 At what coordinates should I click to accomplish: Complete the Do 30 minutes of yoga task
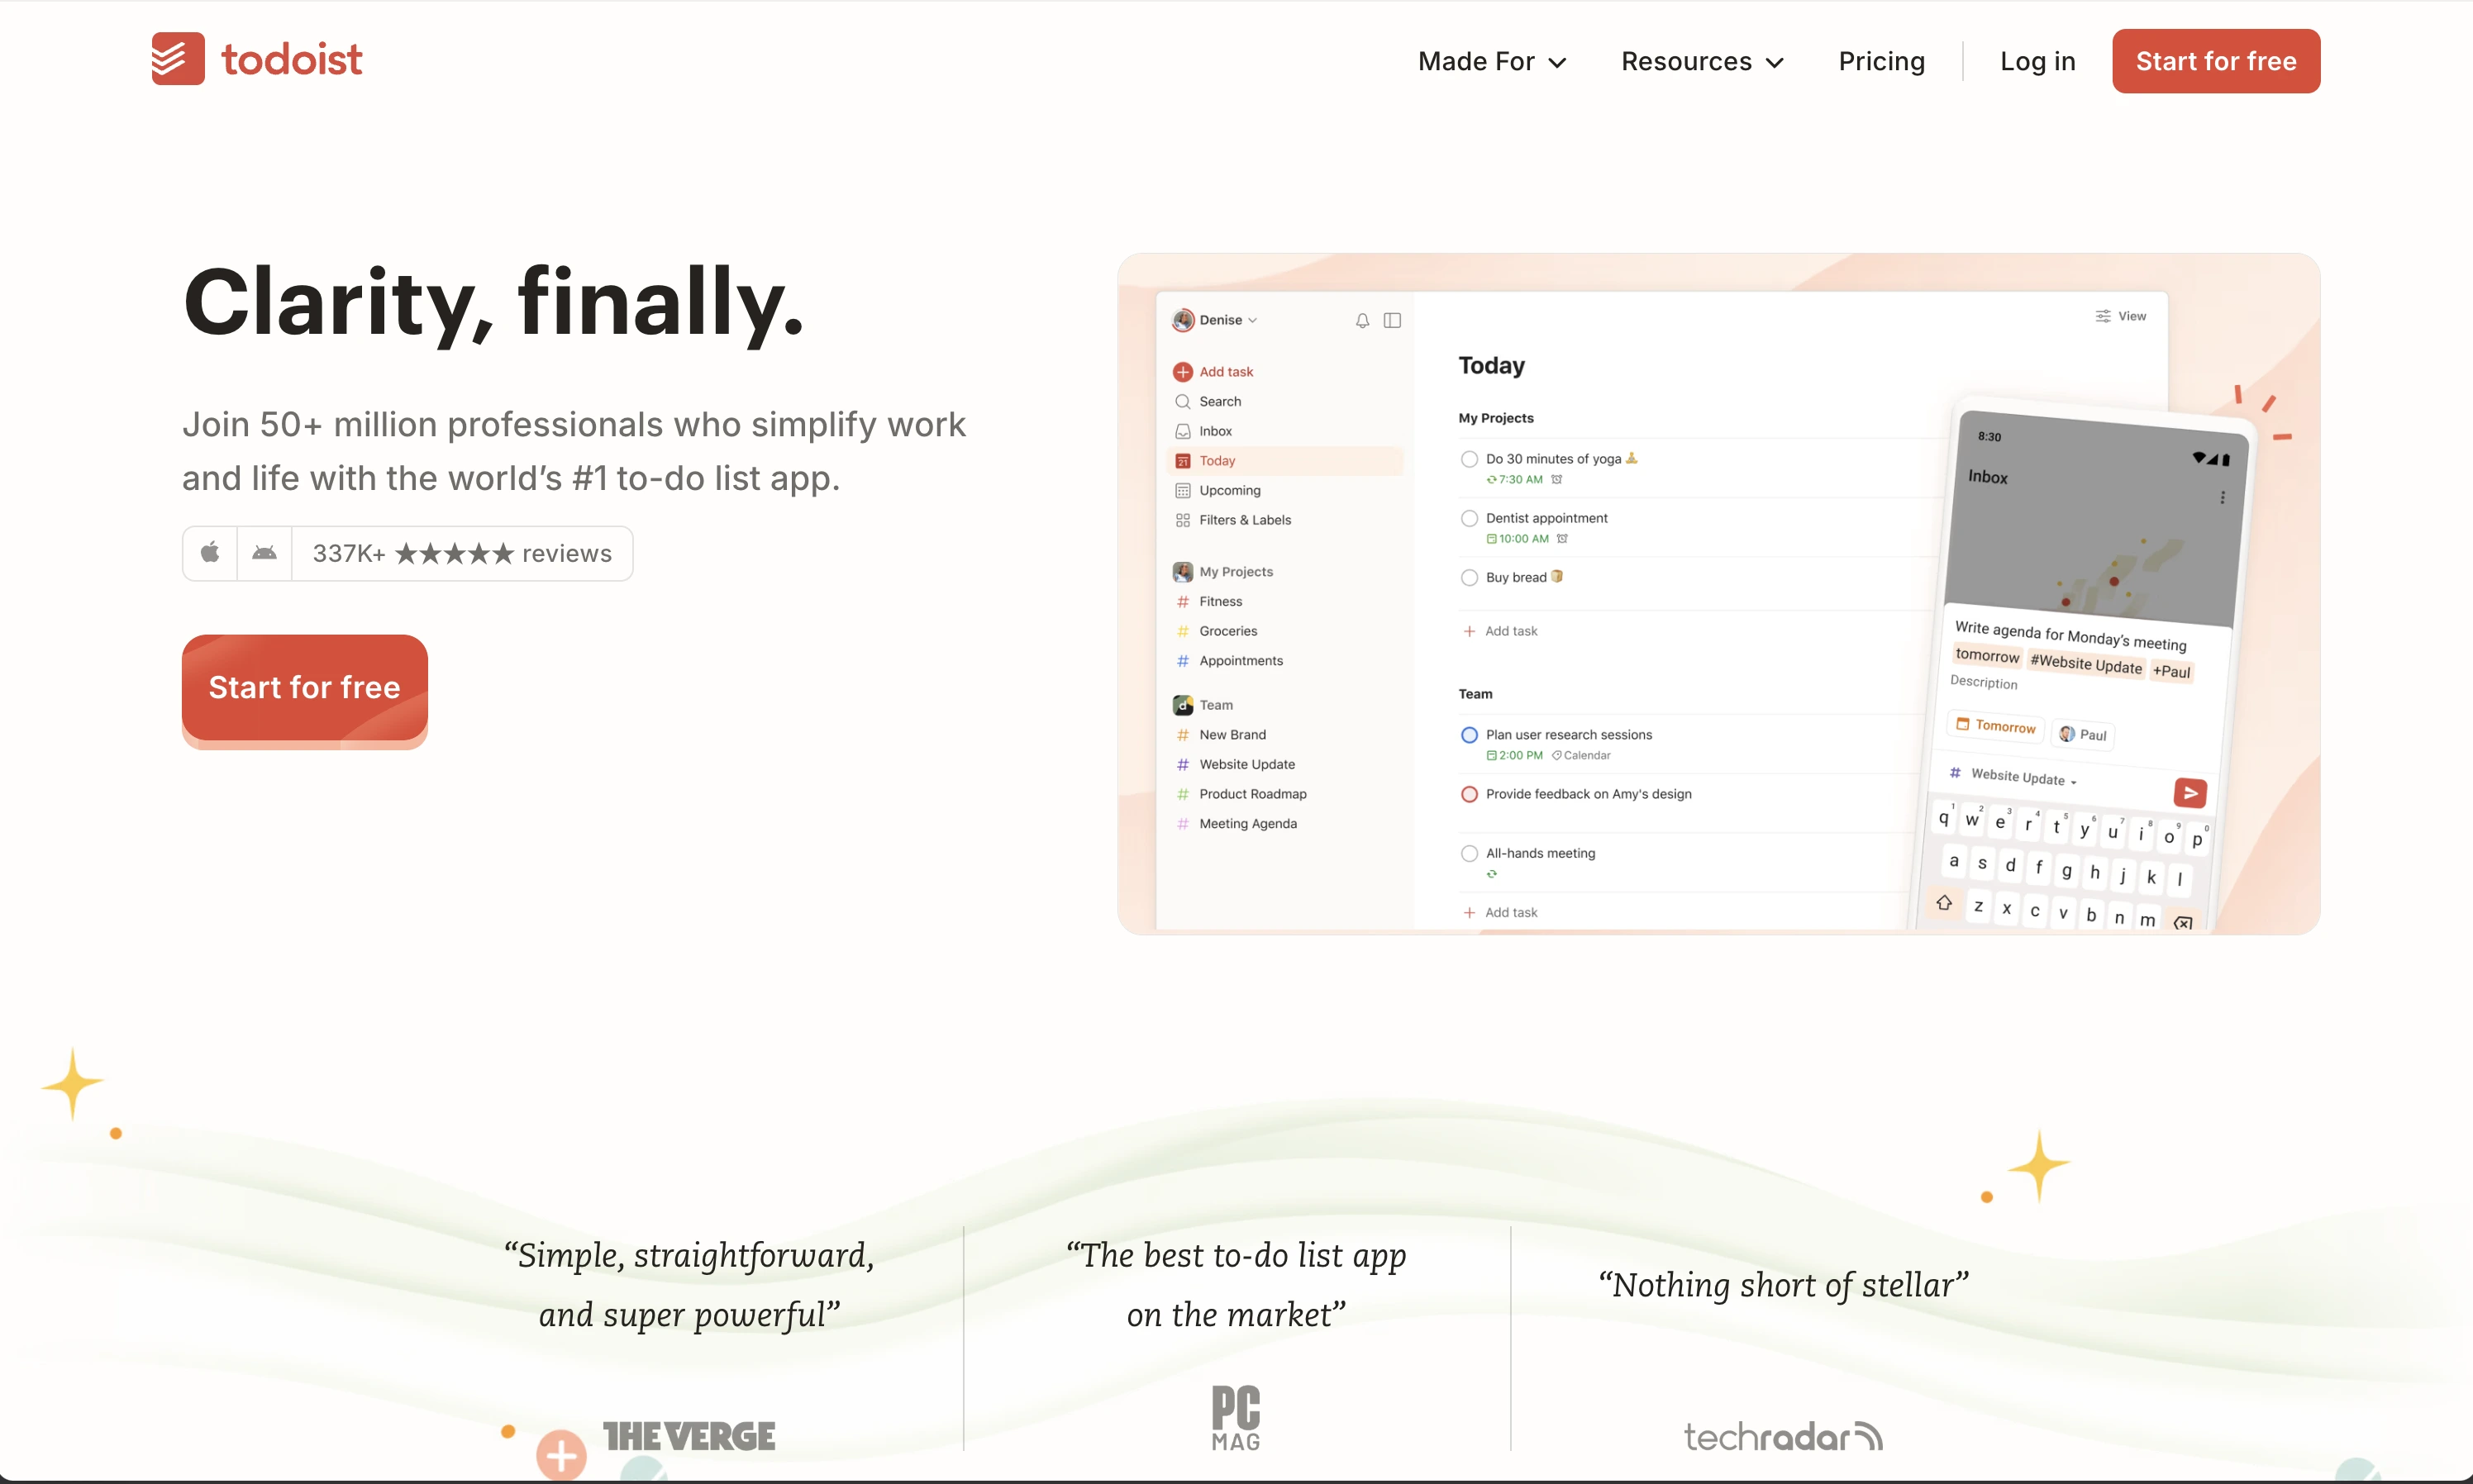coord(1469,459)
